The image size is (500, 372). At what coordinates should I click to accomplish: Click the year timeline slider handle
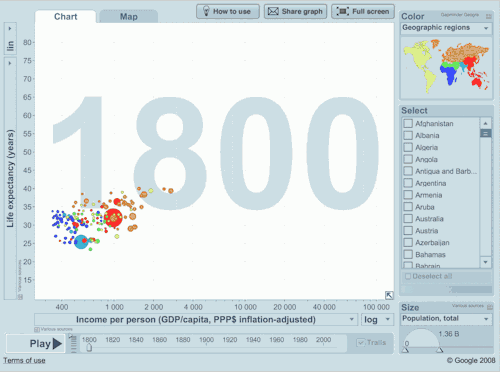89,348
